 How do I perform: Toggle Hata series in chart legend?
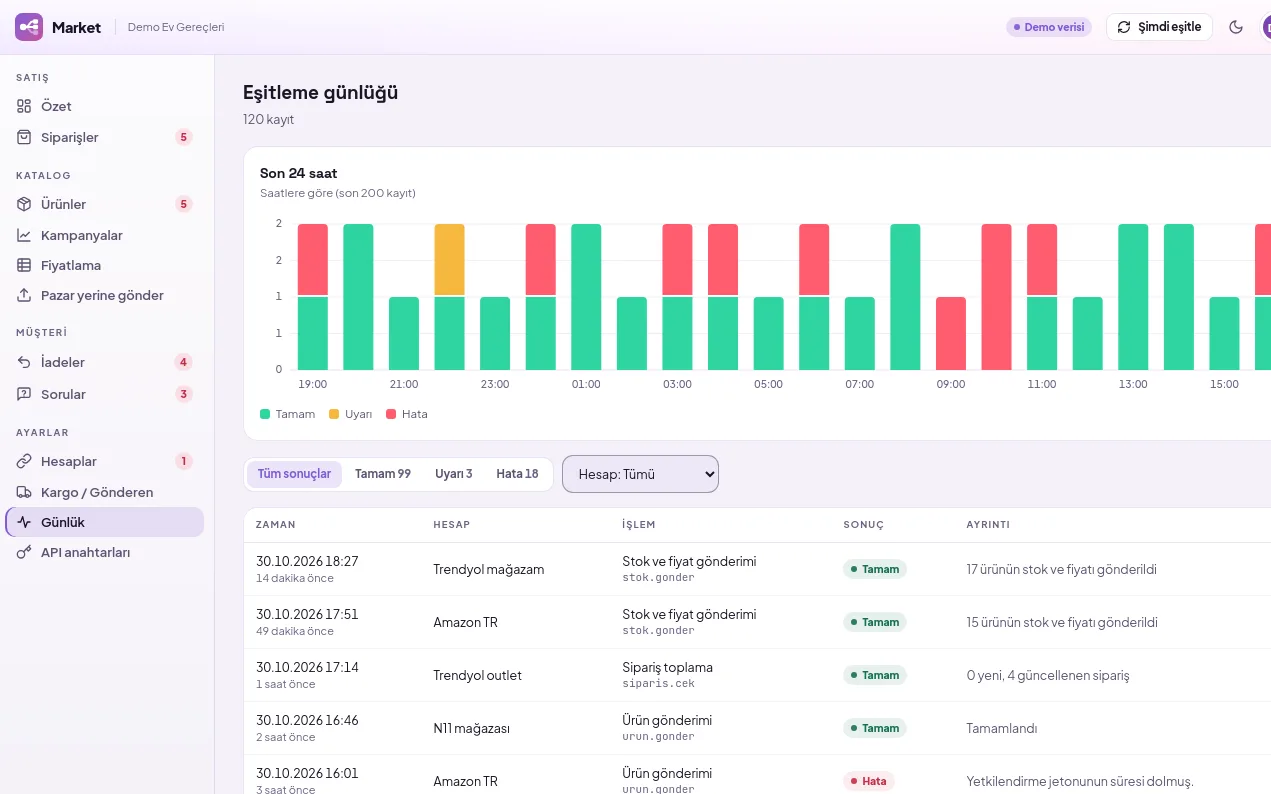(x=407, y=414)
